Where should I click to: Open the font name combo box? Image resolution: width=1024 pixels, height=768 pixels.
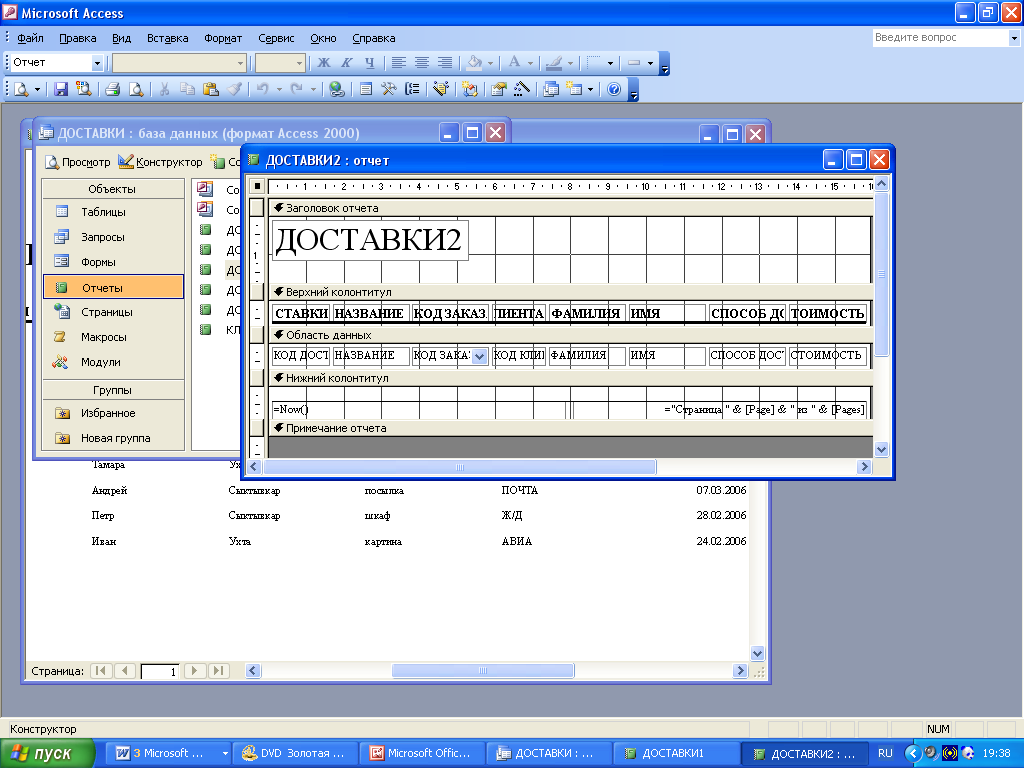[x=178, y=63]
